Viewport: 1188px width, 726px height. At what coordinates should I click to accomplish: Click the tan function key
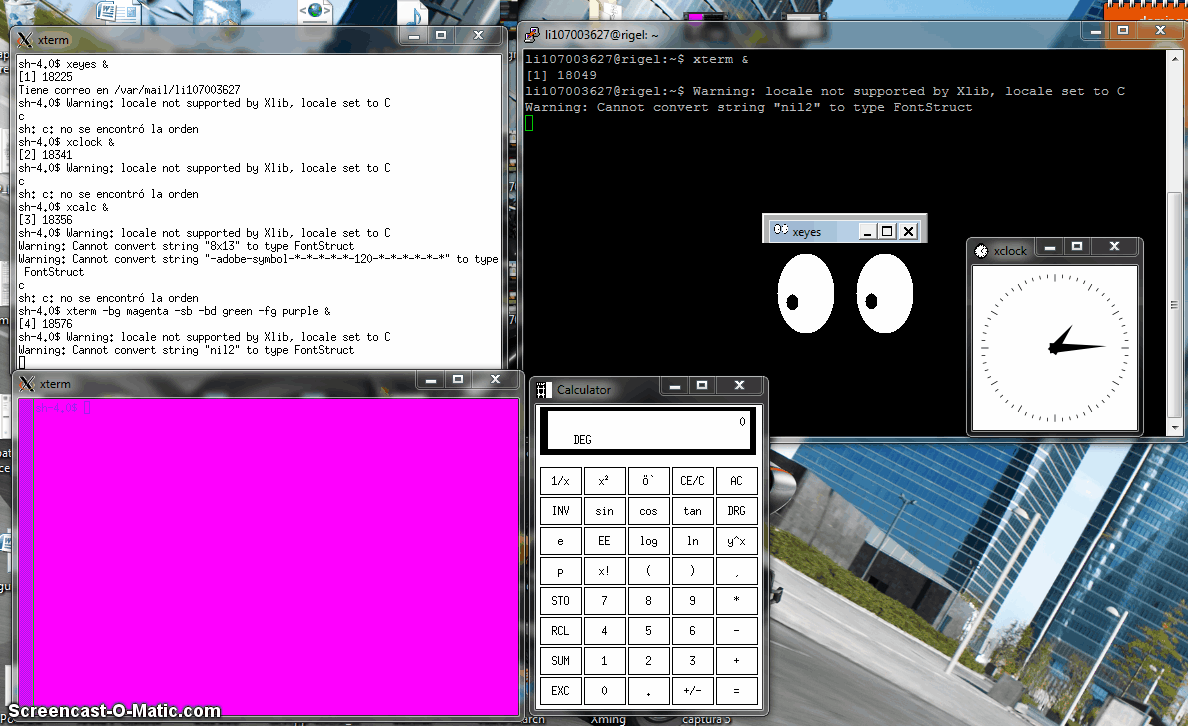pos(692,511)
